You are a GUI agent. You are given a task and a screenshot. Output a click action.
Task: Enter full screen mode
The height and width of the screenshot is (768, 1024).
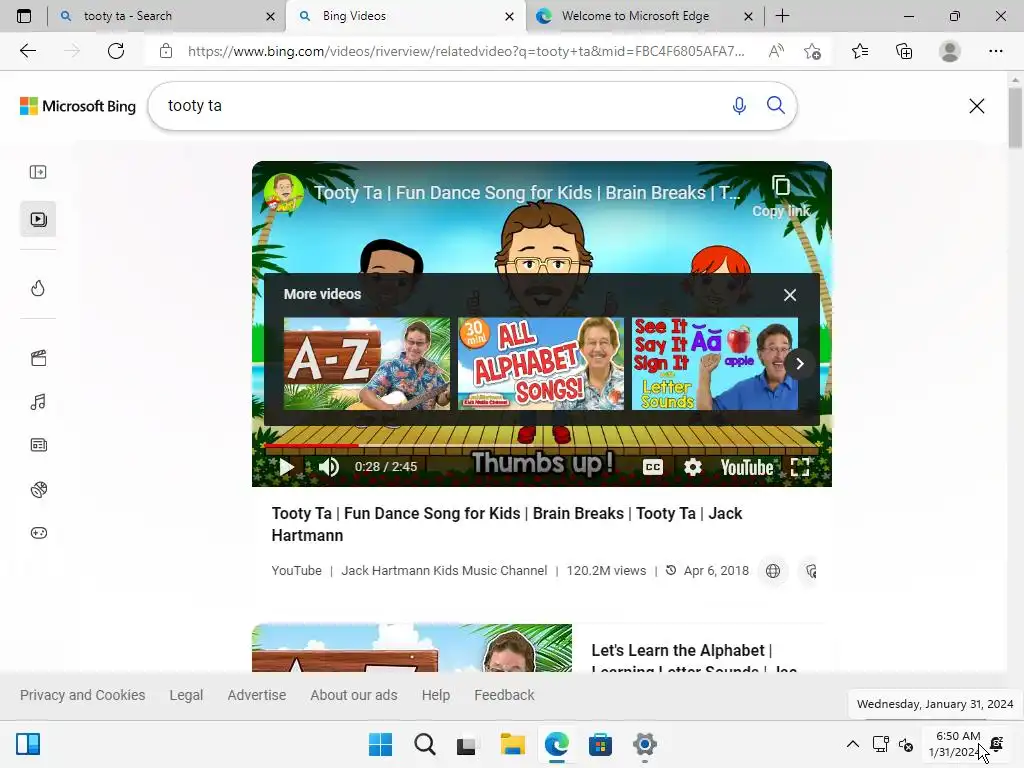pyautogui.click(x=799, y=467)
